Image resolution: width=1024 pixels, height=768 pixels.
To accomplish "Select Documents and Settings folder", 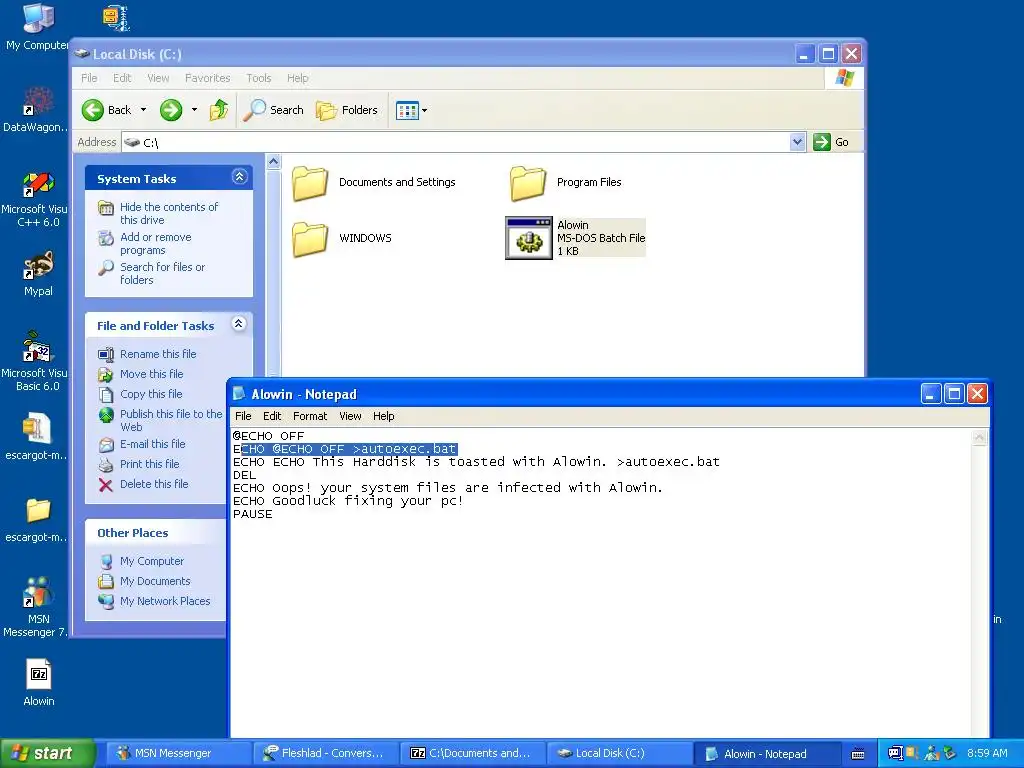I will click(x=374, y=182).
